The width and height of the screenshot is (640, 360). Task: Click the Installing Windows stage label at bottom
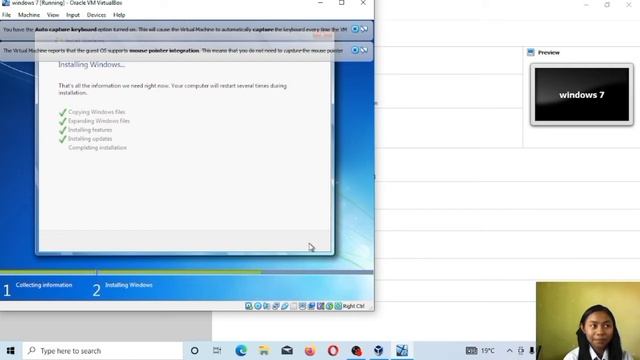[129, 285]
